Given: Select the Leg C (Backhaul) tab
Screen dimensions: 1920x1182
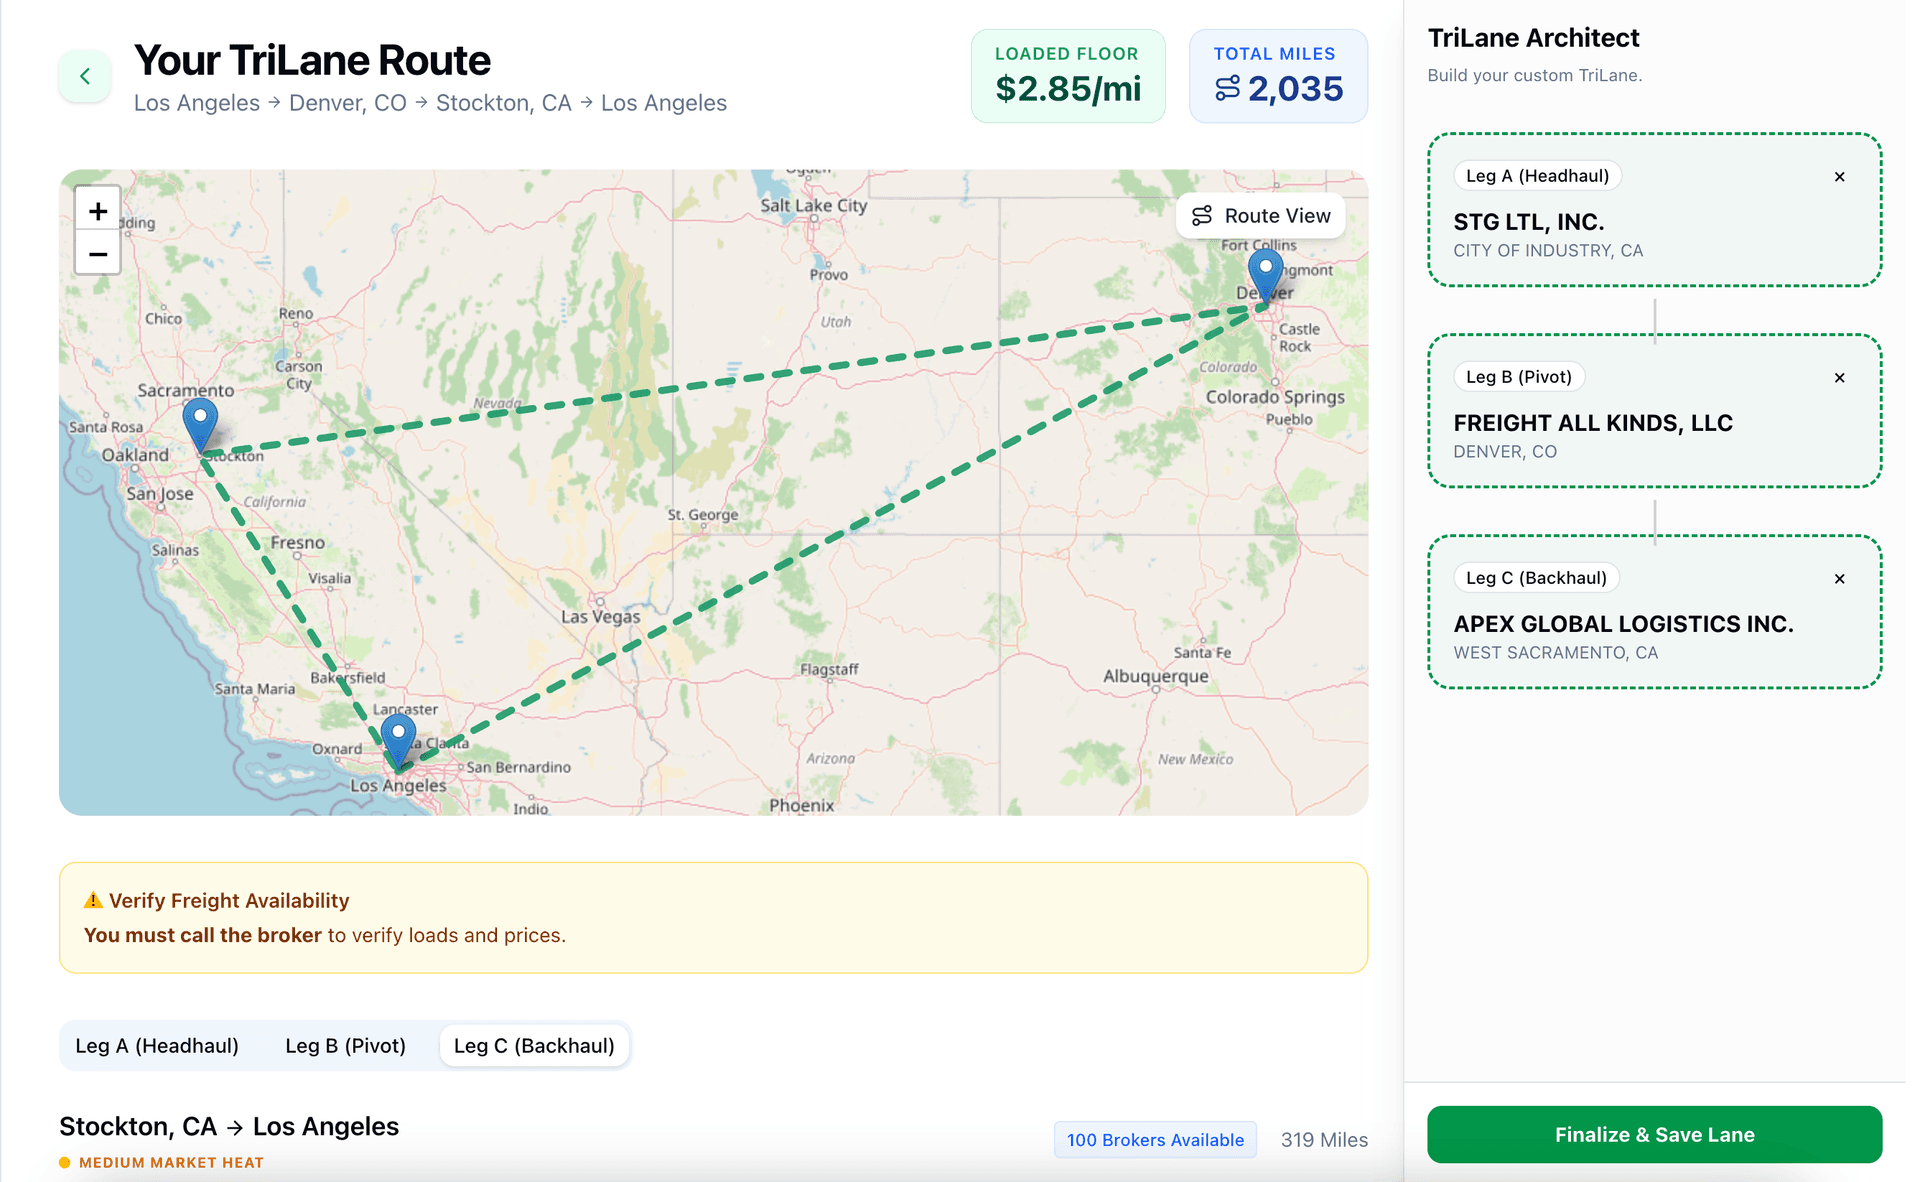Looking at the screenshot, I should [x=534, y=1046].
